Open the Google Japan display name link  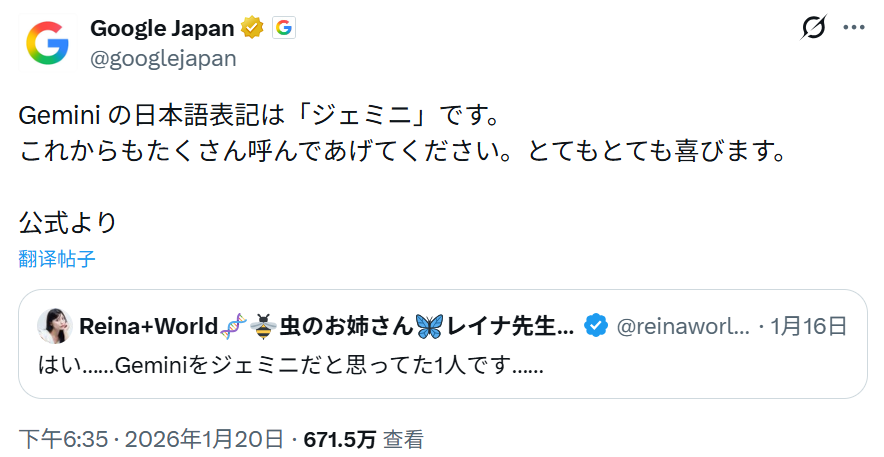161,28
